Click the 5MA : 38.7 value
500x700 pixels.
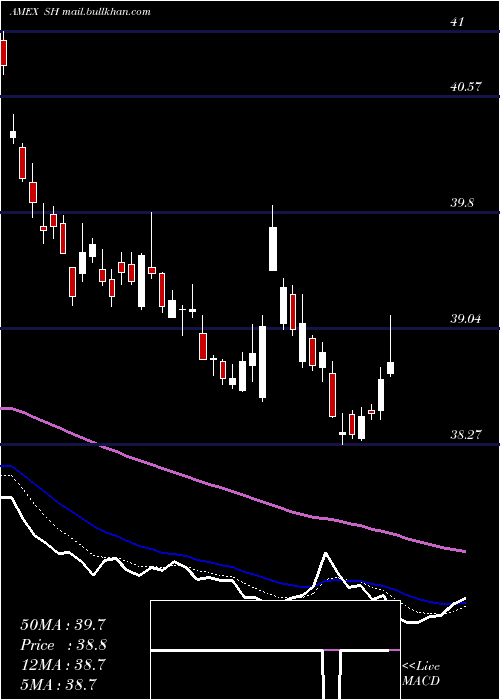(59, 684)
